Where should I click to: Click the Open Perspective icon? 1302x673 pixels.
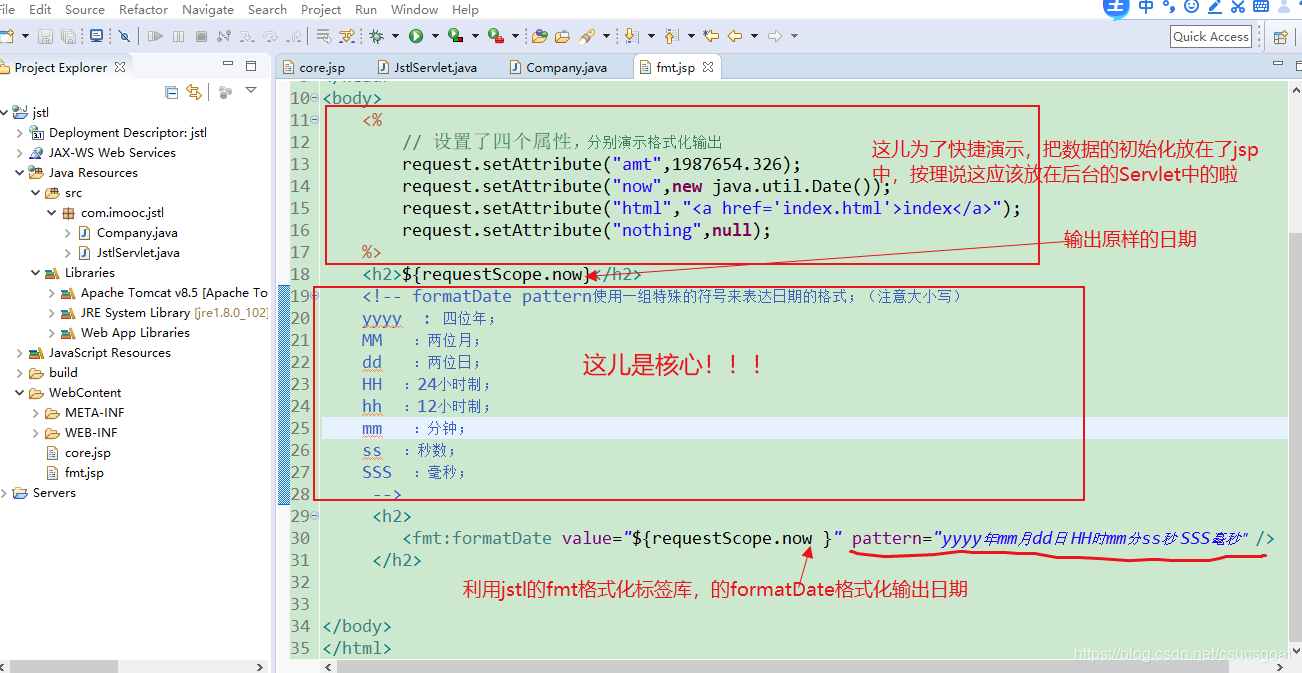tap(1280, 37)
